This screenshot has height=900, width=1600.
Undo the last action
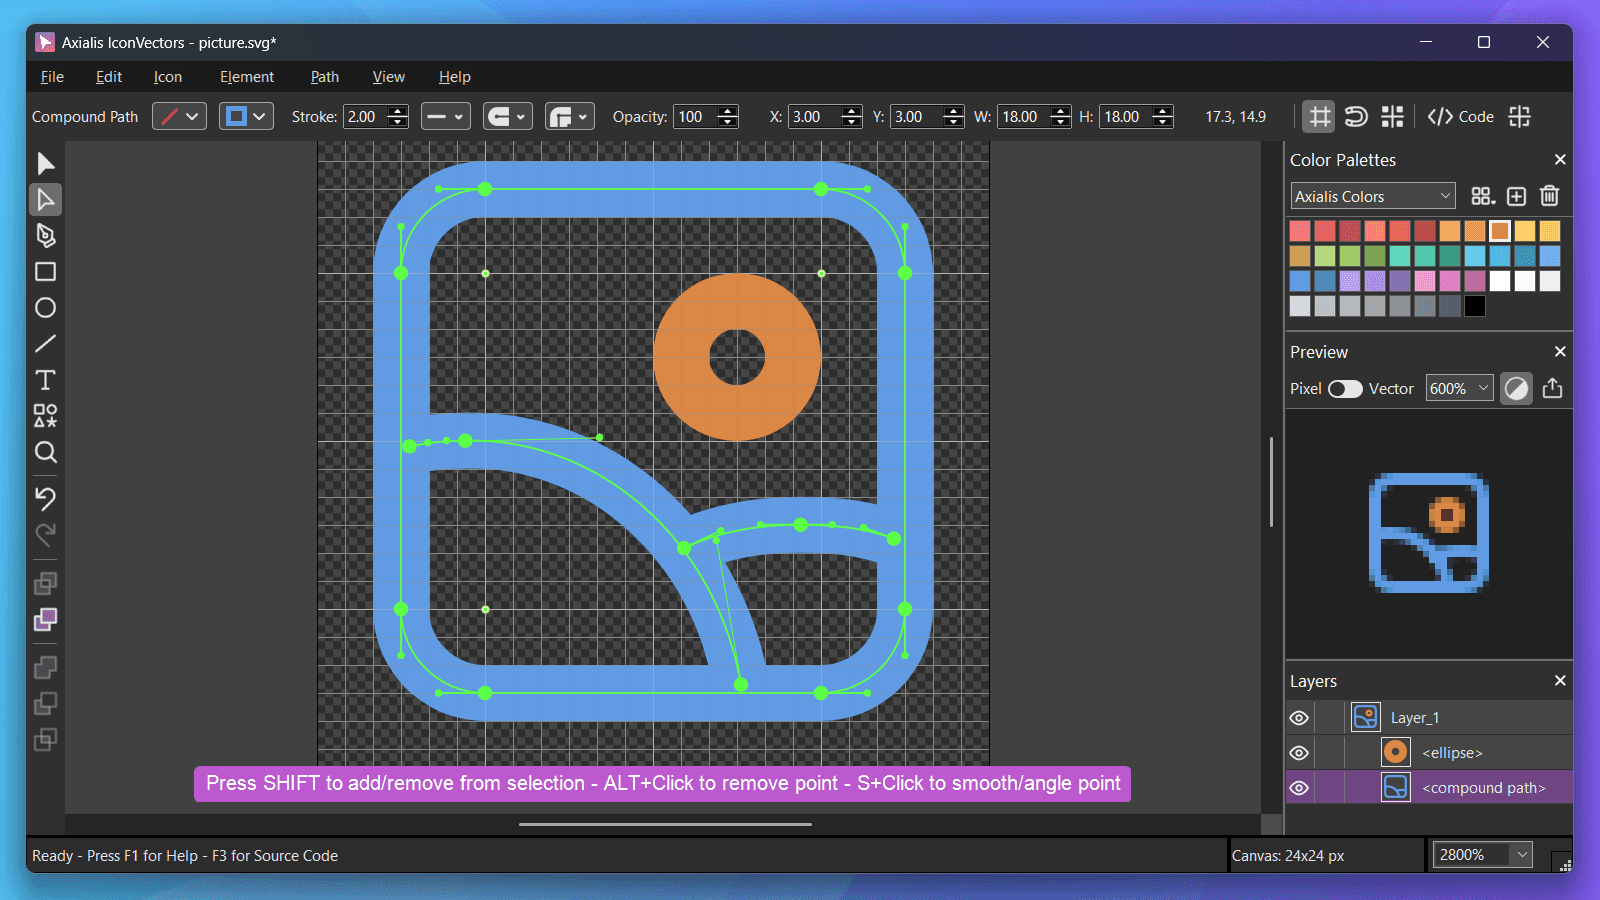click(x=45, y=498)
